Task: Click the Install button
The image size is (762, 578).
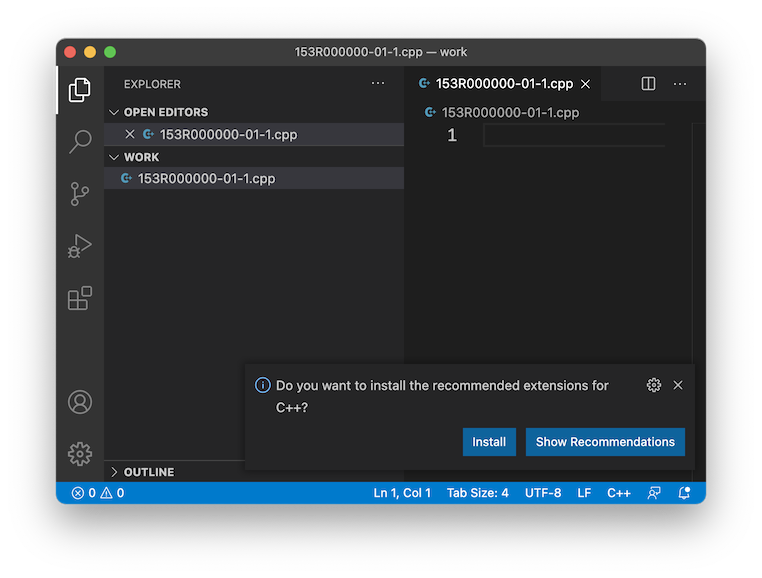Action: [x=489, y=442]
